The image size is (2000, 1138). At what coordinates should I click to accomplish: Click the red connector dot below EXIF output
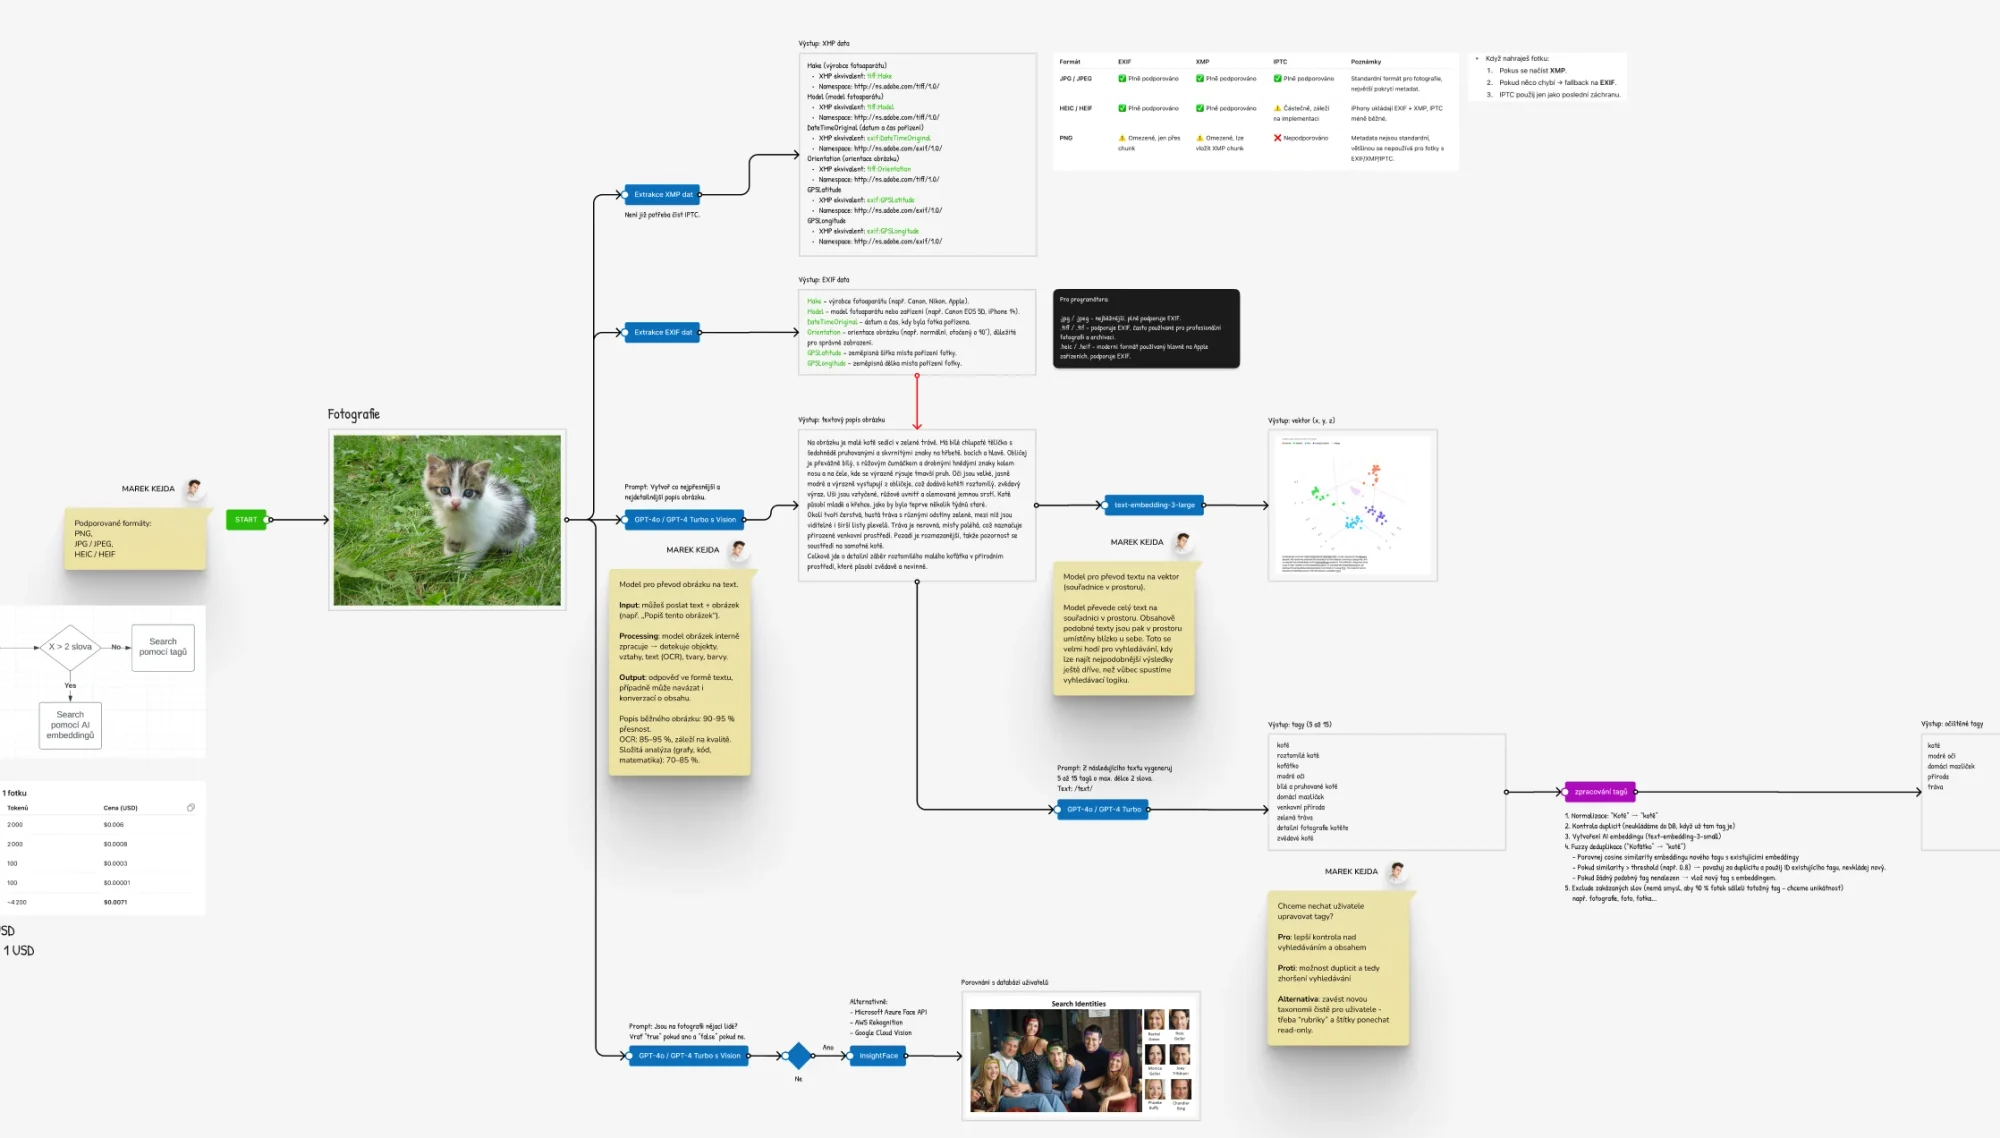[917, 376]
